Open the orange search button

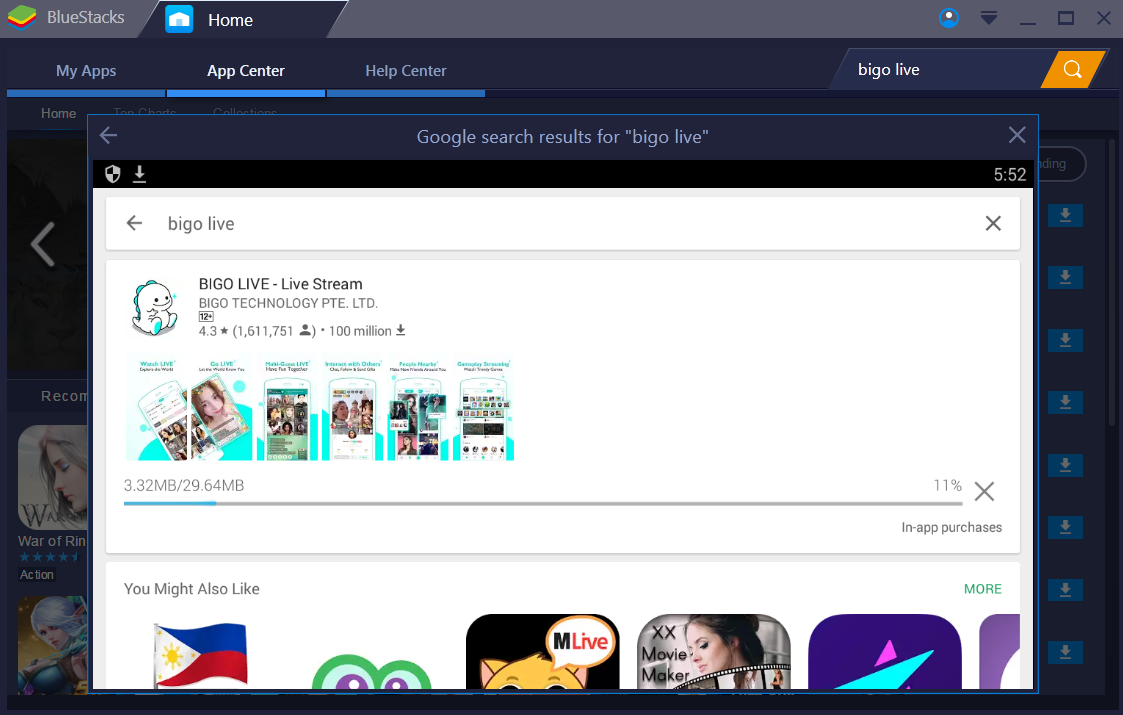1072,69
